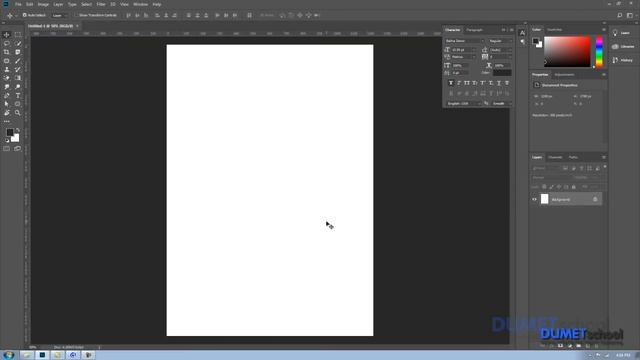Open the font size dropdown

tap(464, 50)
